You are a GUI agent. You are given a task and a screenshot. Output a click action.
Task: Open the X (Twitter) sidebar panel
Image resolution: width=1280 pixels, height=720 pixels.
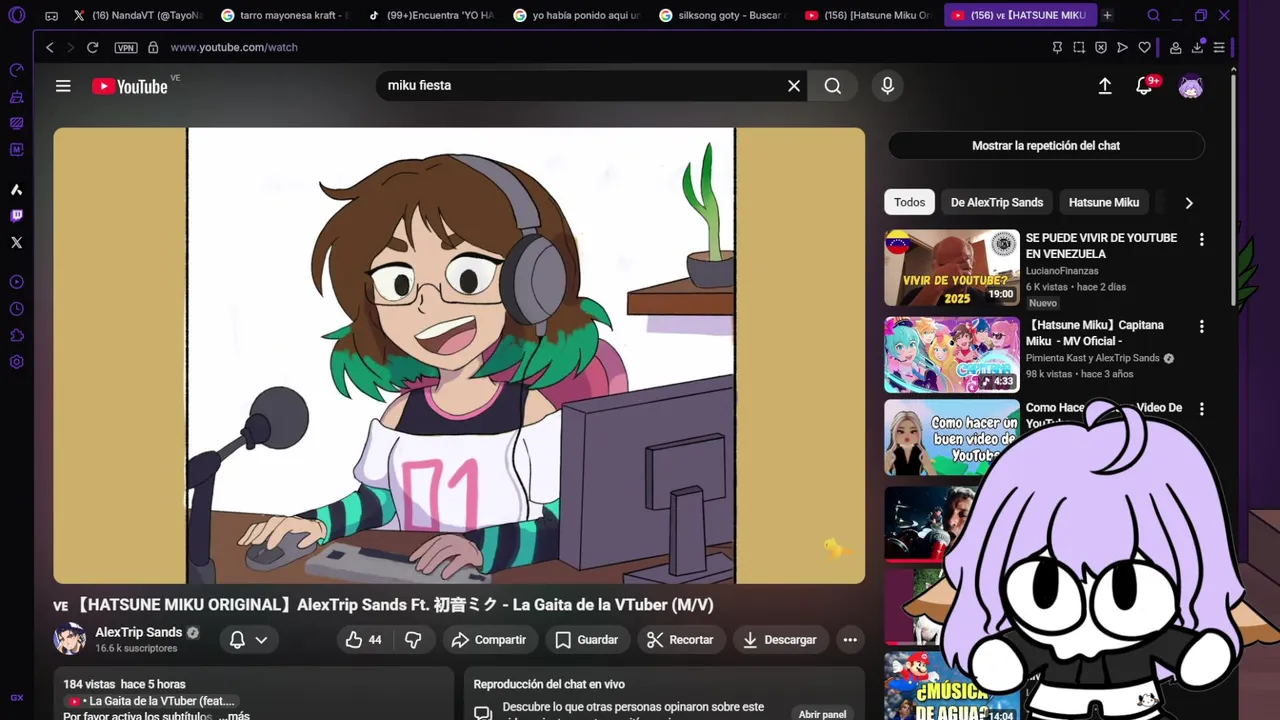pyautogui.click(x=16, y=242)
